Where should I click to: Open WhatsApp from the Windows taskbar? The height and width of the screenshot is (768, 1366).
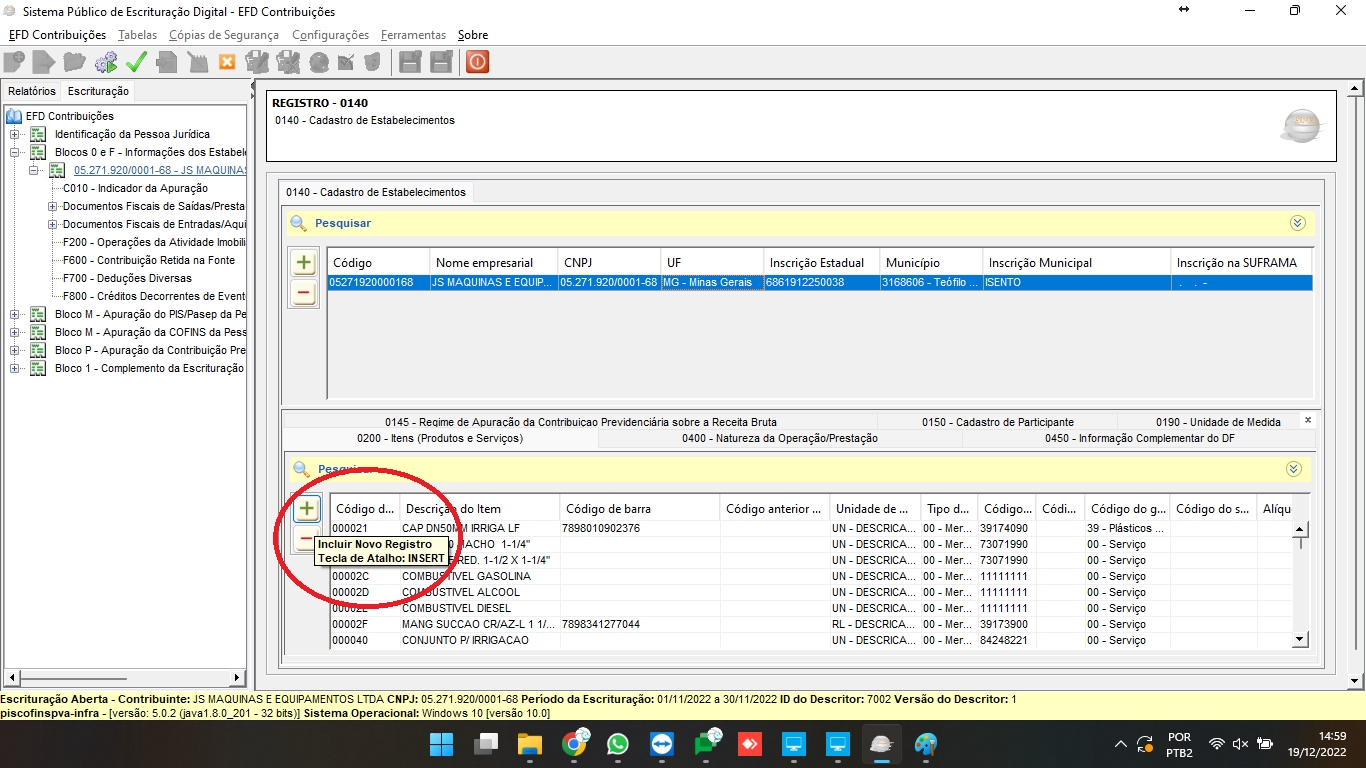[x=618, y=744]
